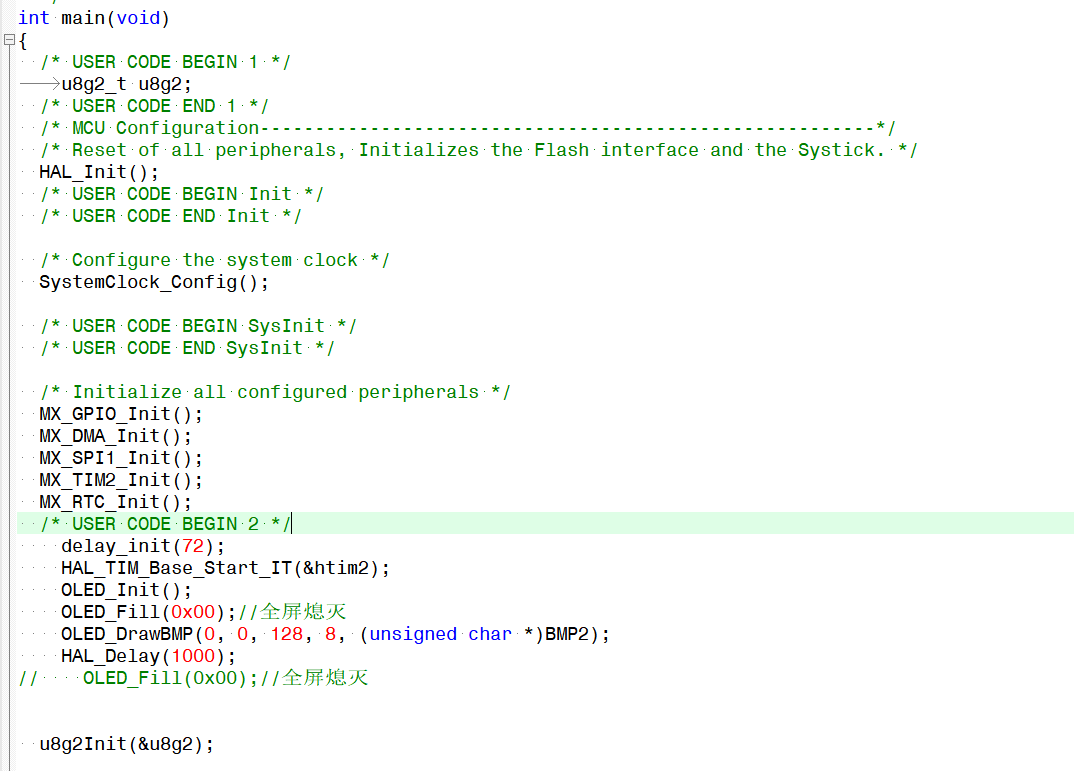The image size is (1074, 771).
Task: Click the HAL_Init() function call
Action: (x=90, y=171)
